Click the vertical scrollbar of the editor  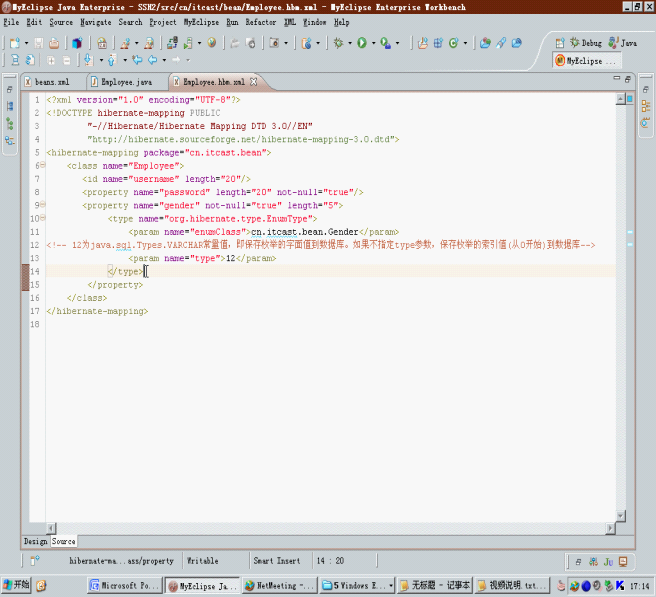click(620, 300)
